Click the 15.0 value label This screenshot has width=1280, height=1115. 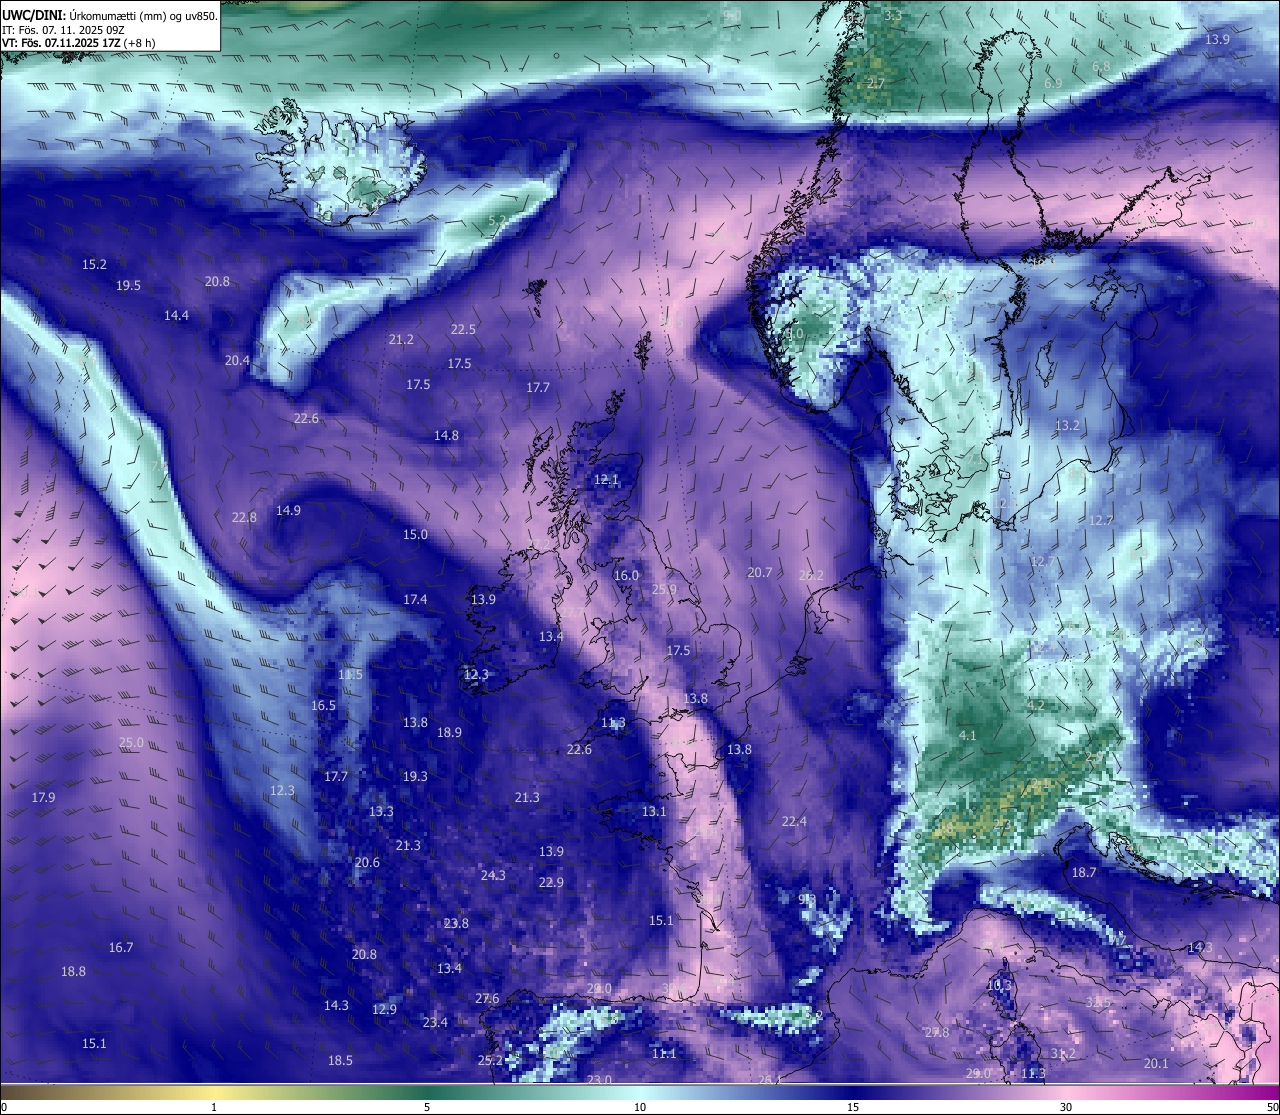click(415, 535)
